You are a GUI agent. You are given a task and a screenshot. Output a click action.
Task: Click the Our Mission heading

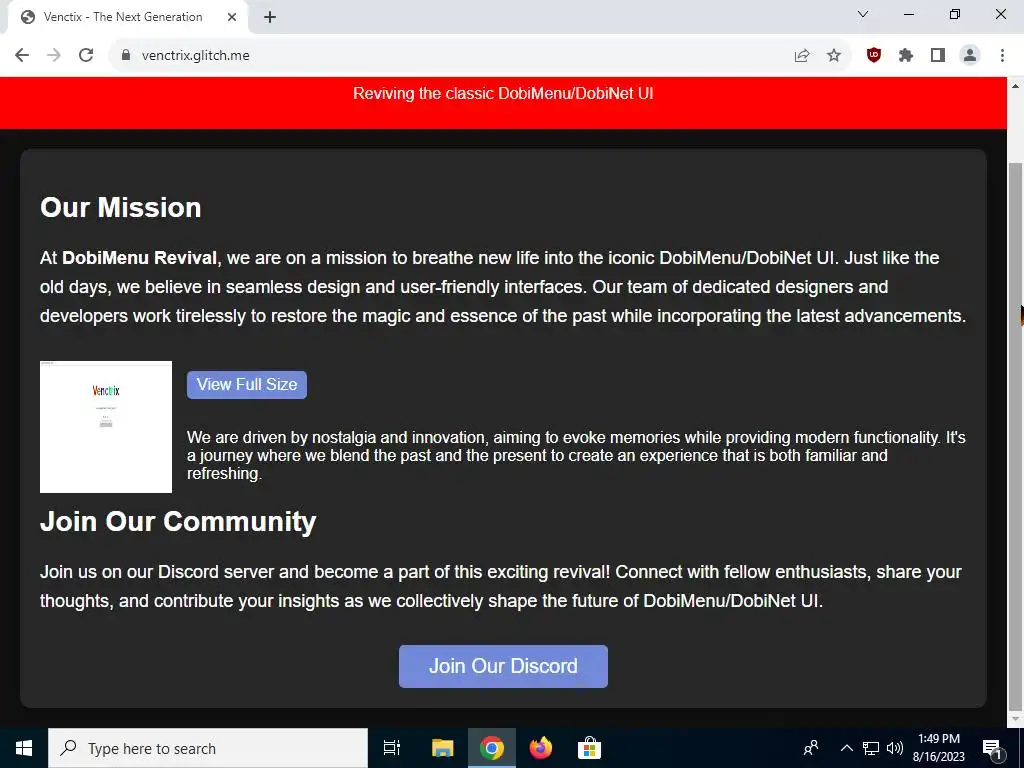coord(121,208)
